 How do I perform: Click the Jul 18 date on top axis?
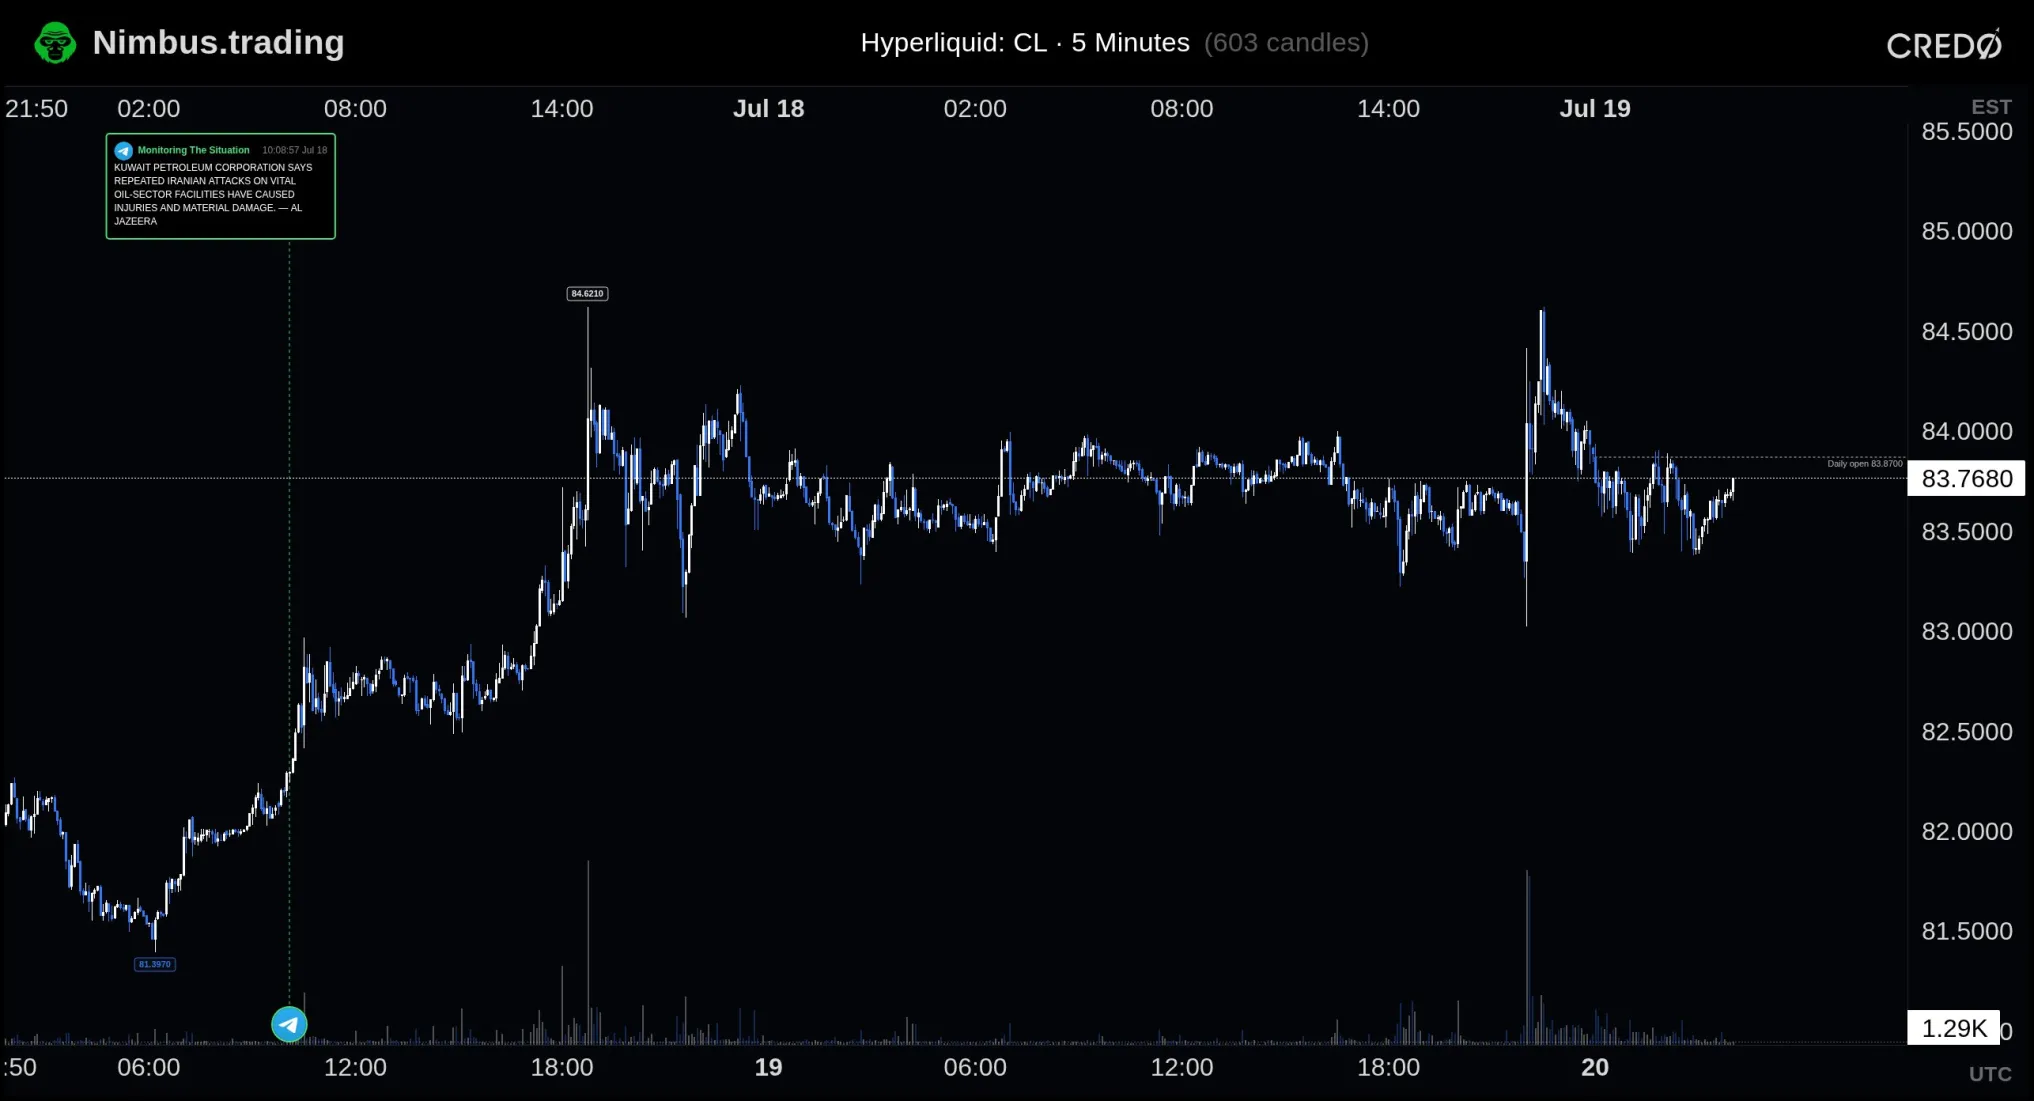click(768, 108)
